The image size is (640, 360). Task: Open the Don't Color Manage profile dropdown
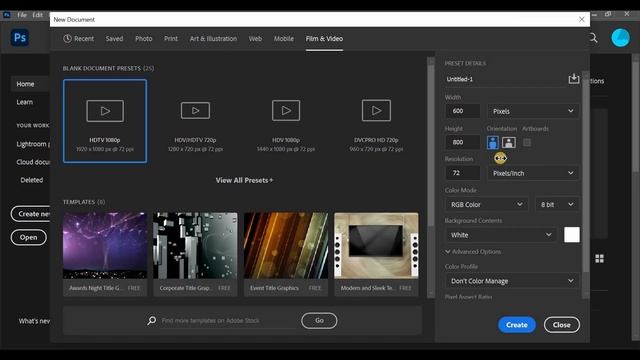pos(512,281)
